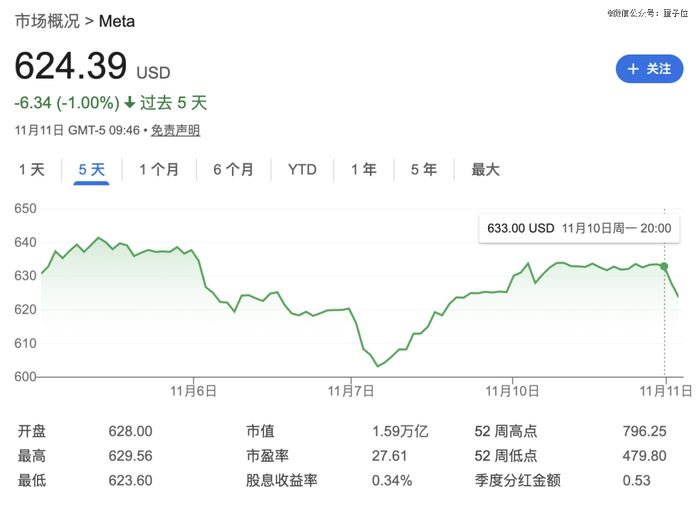Click the 关注 follow button

[649, 69]
